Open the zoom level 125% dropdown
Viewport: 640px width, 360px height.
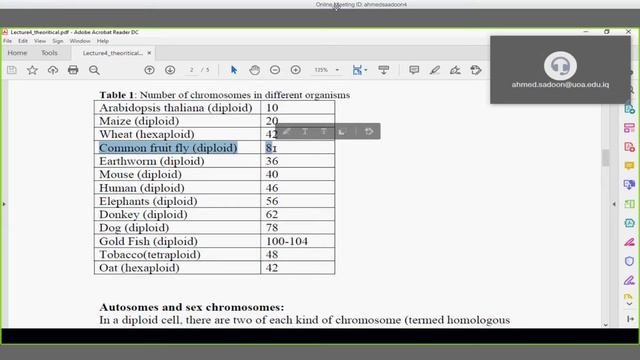pos(337,70)
